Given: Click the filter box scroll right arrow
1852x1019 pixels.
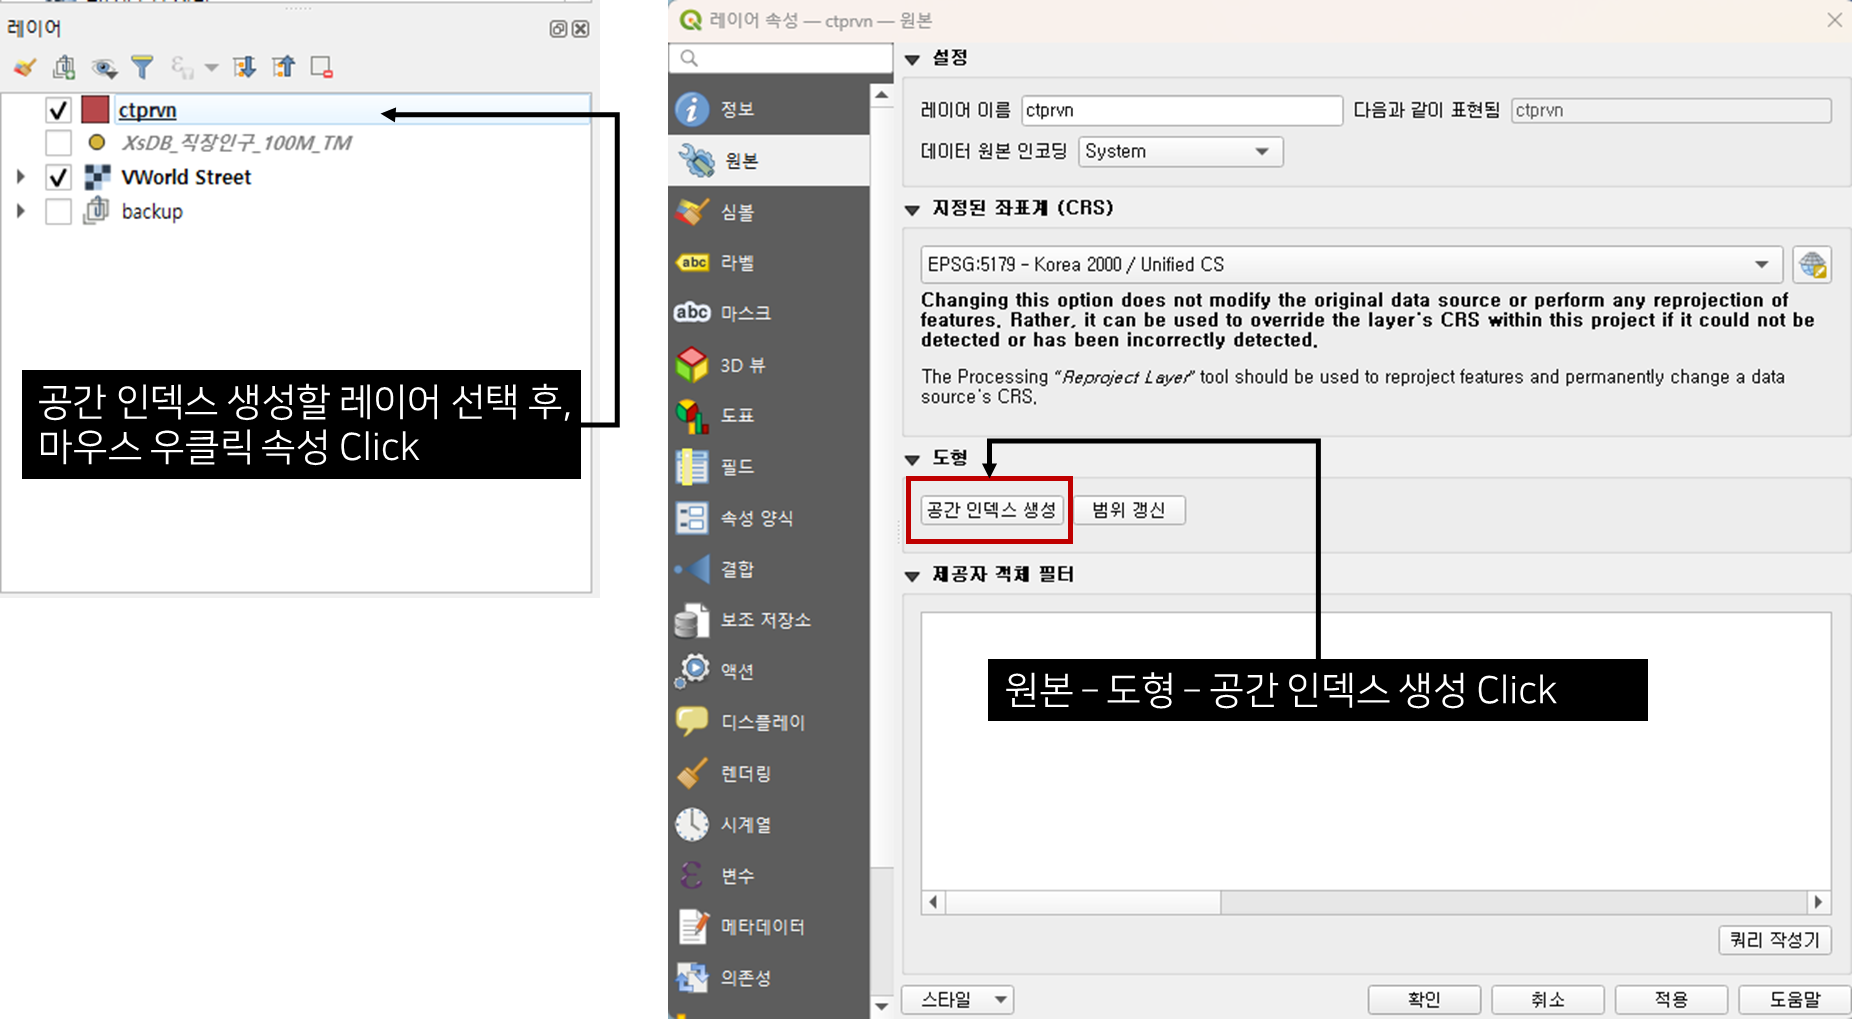Looking at the screenshot, I should [1818, 902].
